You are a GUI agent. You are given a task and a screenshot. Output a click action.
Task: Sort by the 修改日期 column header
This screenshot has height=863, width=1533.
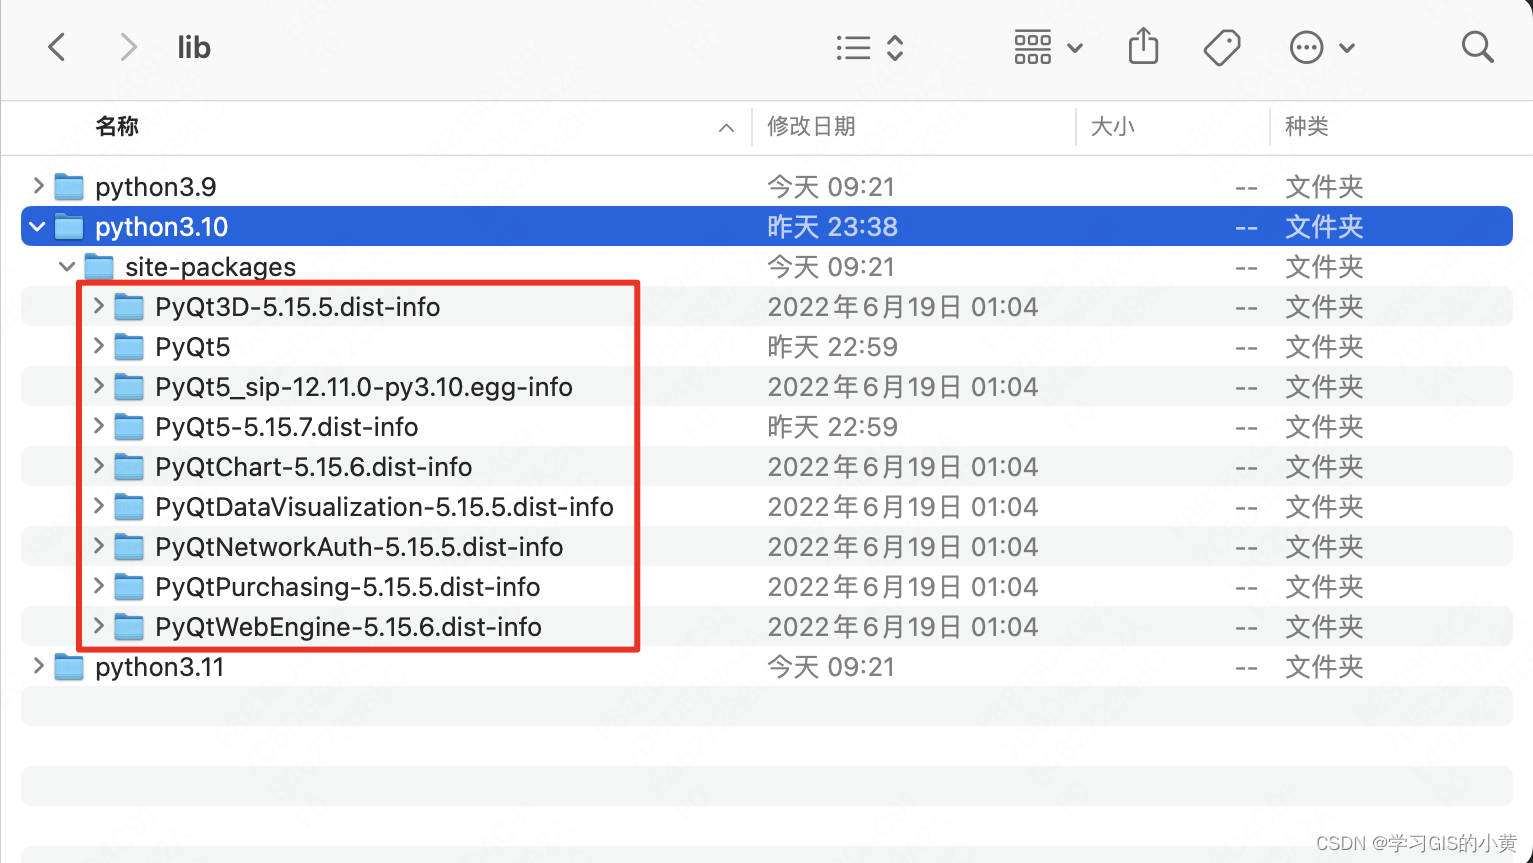(811, 126)
